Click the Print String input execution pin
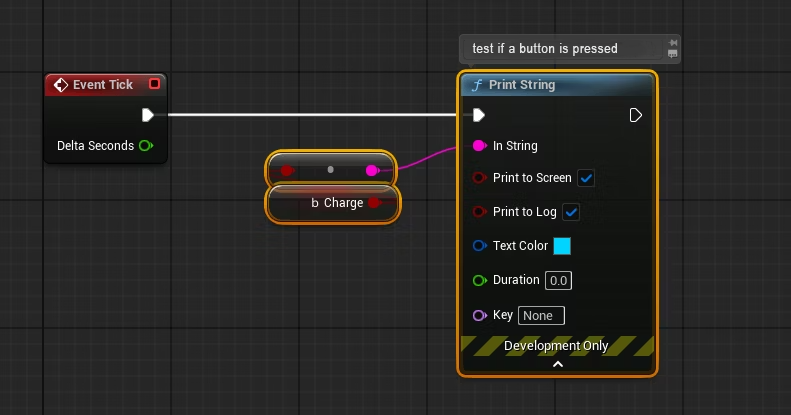The width and height of the screenshot is (791, 415). [x=479, y=115]
